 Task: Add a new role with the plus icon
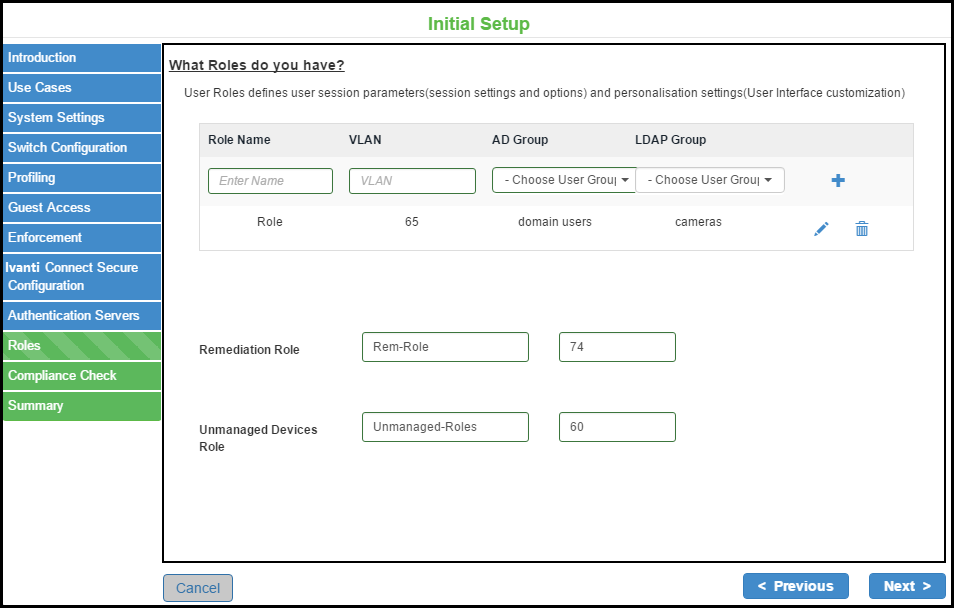pos(838,180)
